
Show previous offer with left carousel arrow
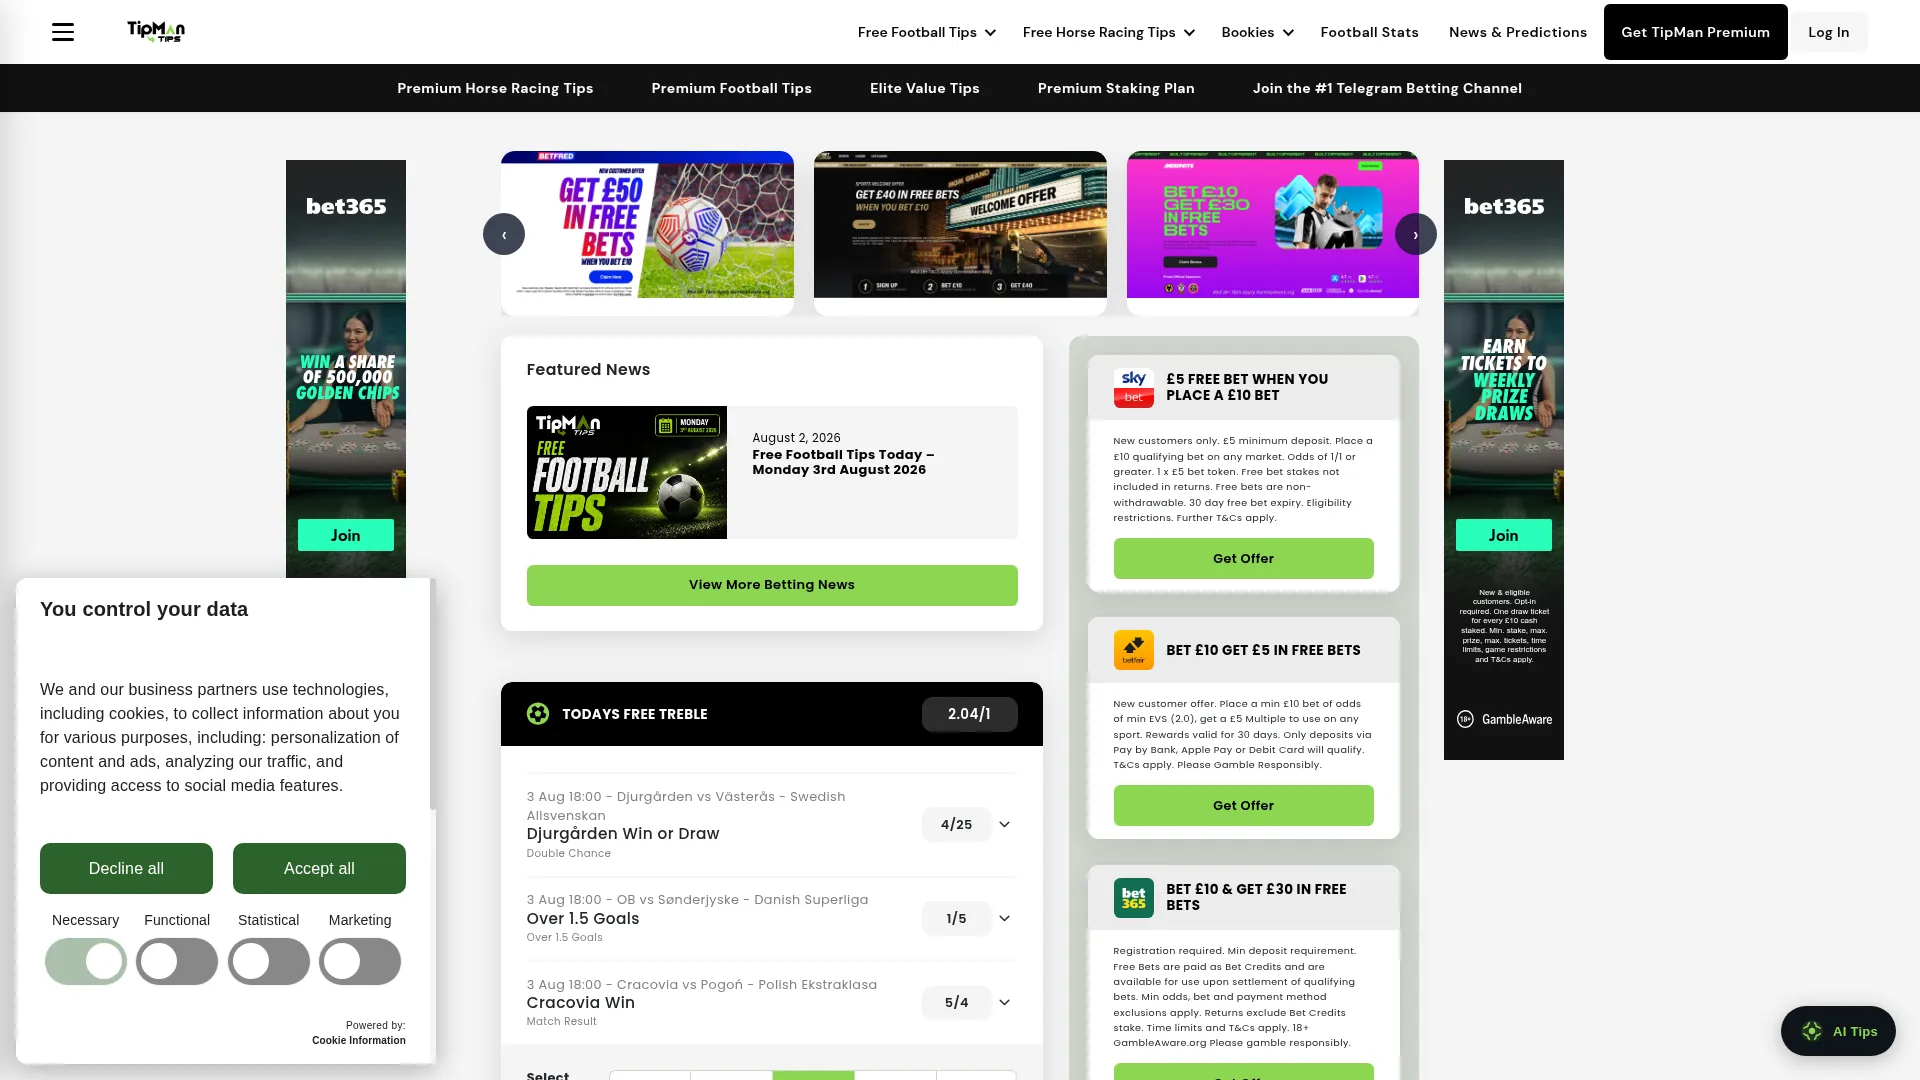click(x=504, y=234)
